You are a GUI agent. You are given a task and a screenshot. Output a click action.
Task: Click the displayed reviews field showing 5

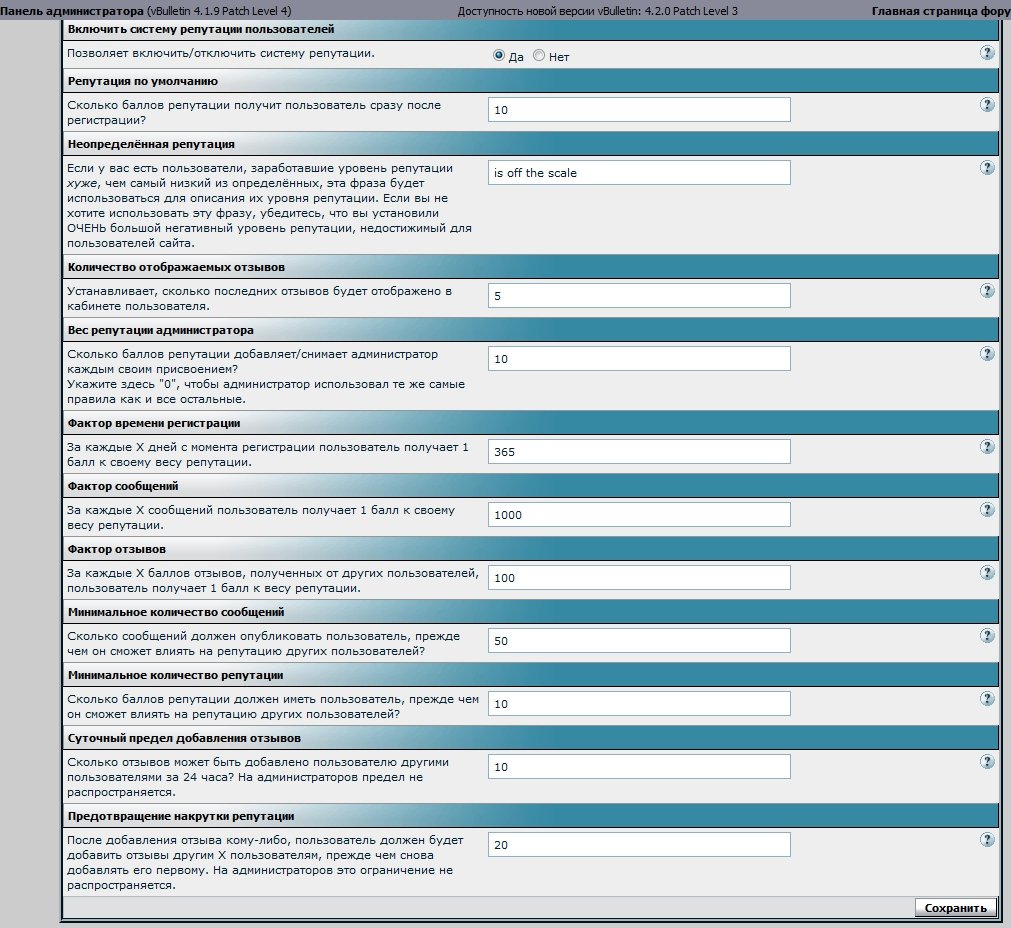tap(639, 296)
